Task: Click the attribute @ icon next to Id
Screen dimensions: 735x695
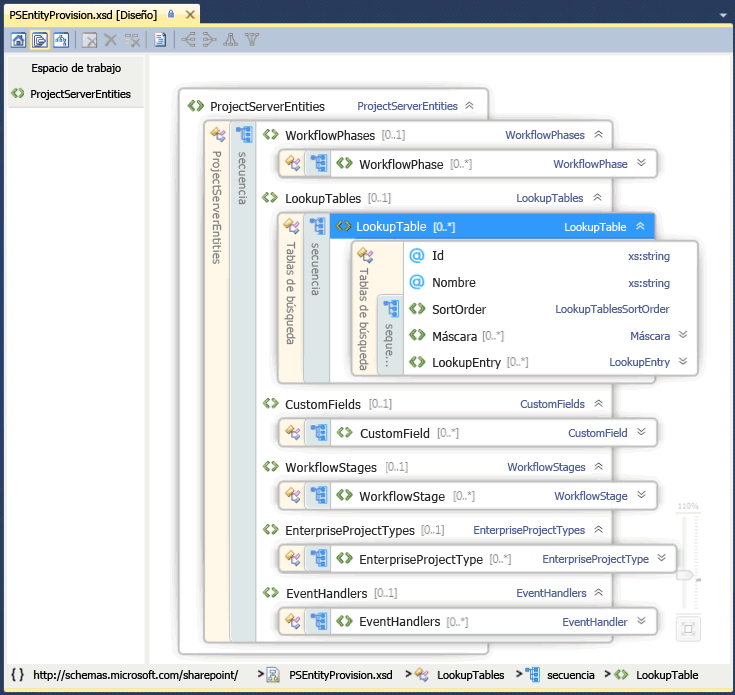Action: 417,255
